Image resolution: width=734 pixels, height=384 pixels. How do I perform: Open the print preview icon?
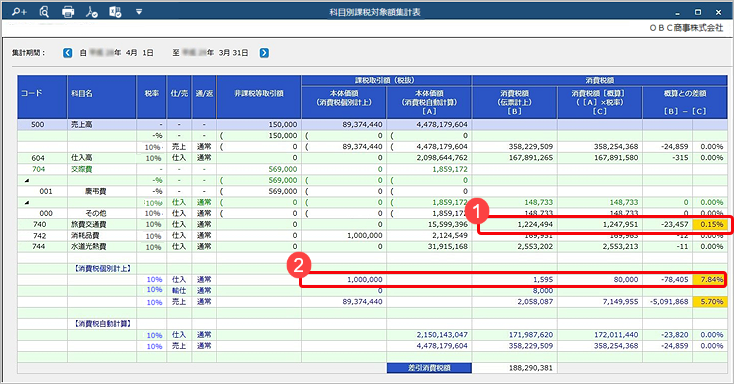click(44, 12)
